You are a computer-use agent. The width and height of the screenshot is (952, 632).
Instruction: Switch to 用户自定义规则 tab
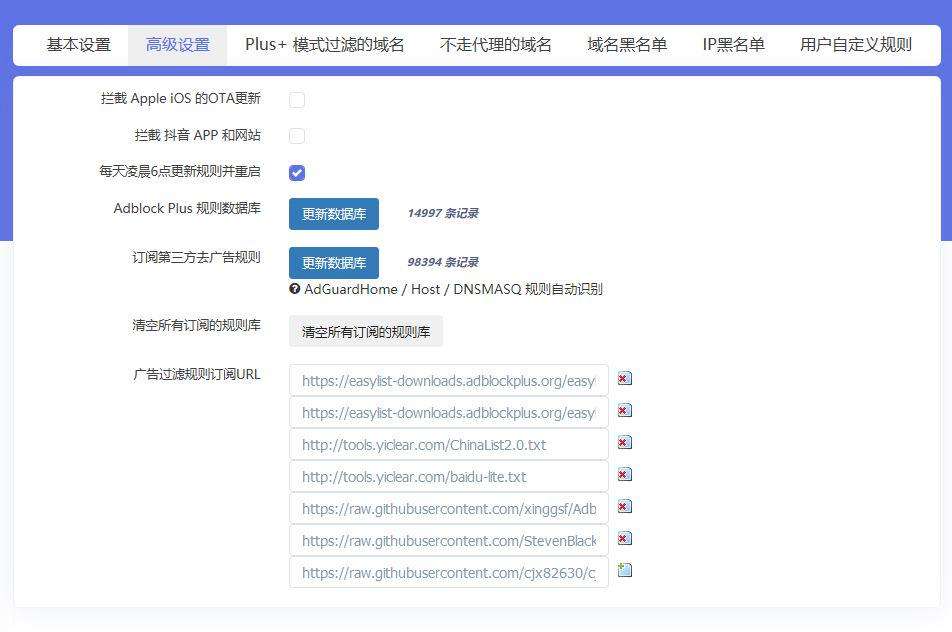[x=857, y=44]
